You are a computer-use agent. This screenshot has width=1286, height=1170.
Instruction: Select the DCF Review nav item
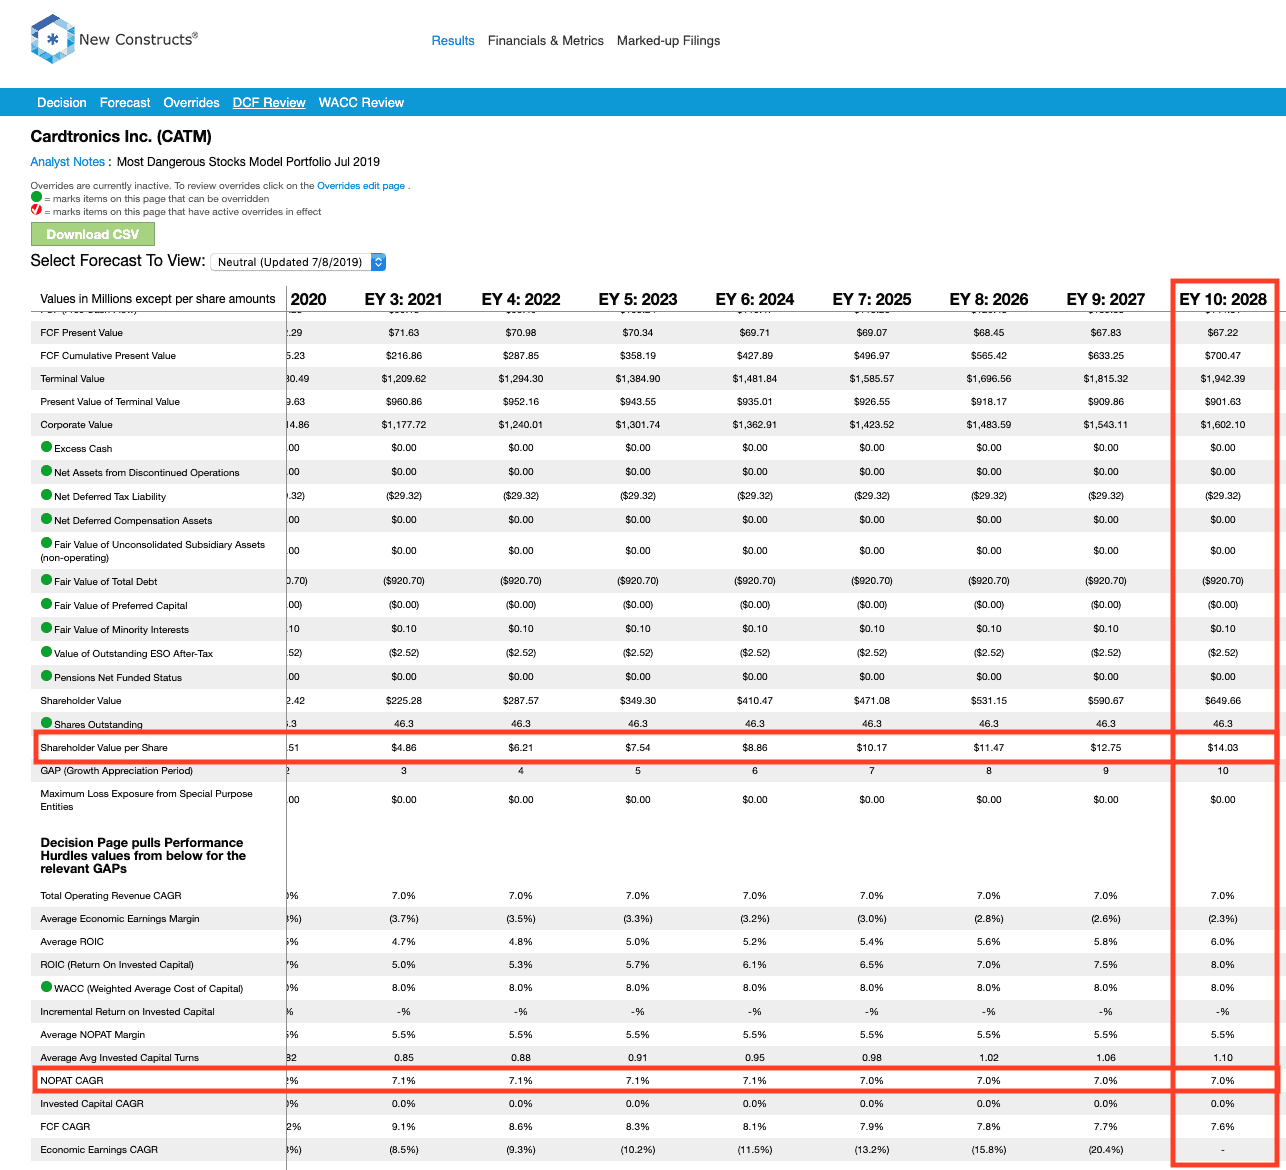(x=269, y=102)
